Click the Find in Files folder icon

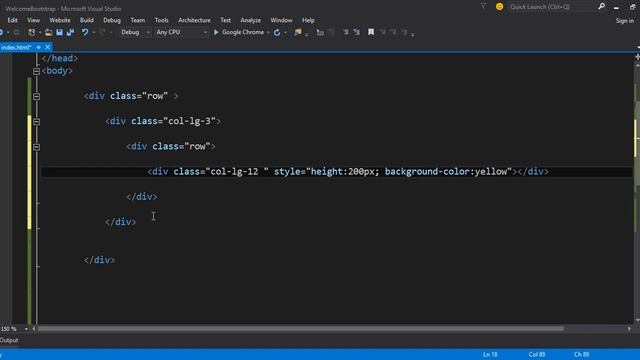tap(298, 32)
